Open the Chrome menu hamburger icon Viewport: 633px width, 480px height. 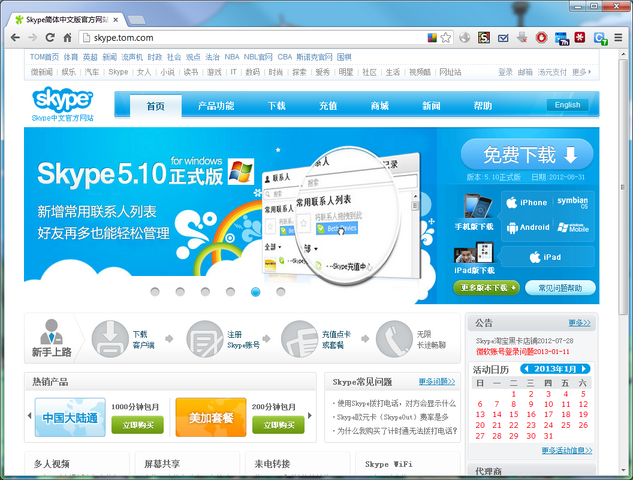[x=618, y=38]
